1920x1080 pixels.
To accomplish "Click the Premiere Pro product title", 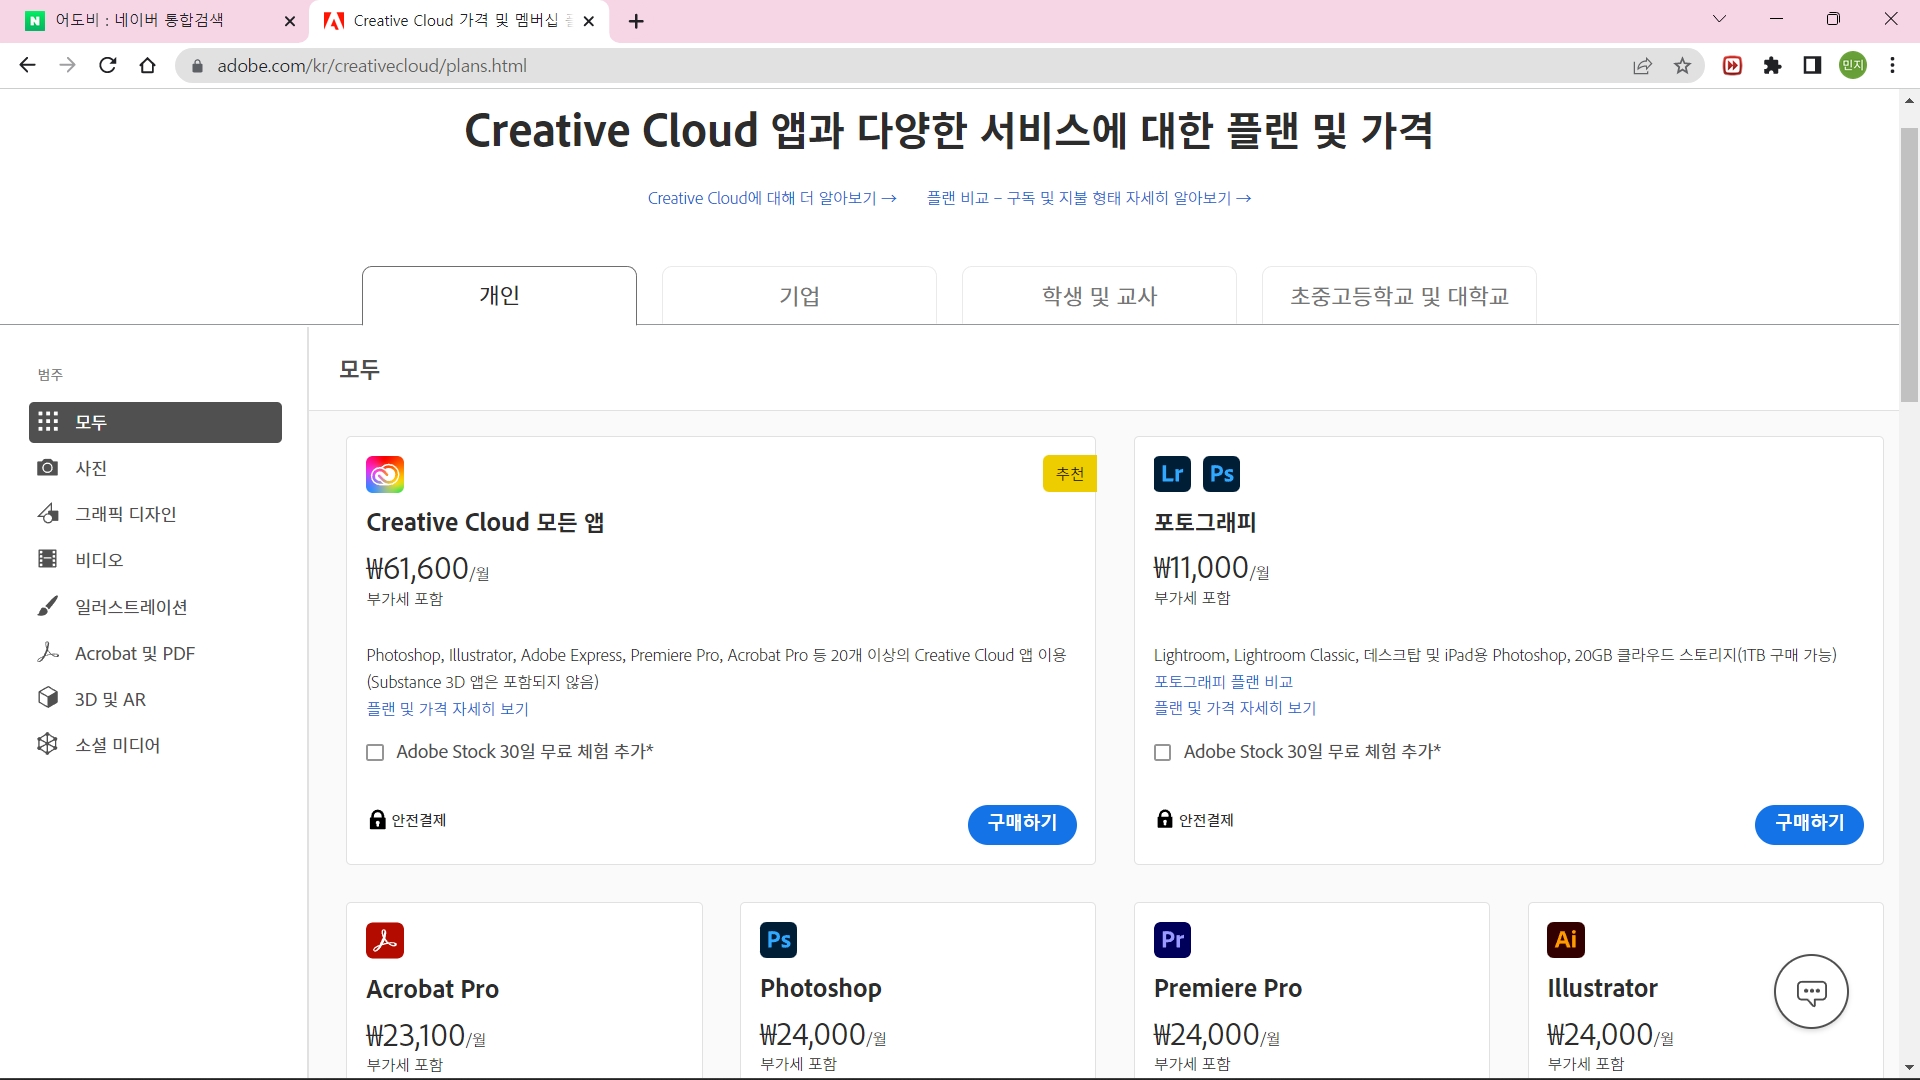I will (x=1227, y=988).
